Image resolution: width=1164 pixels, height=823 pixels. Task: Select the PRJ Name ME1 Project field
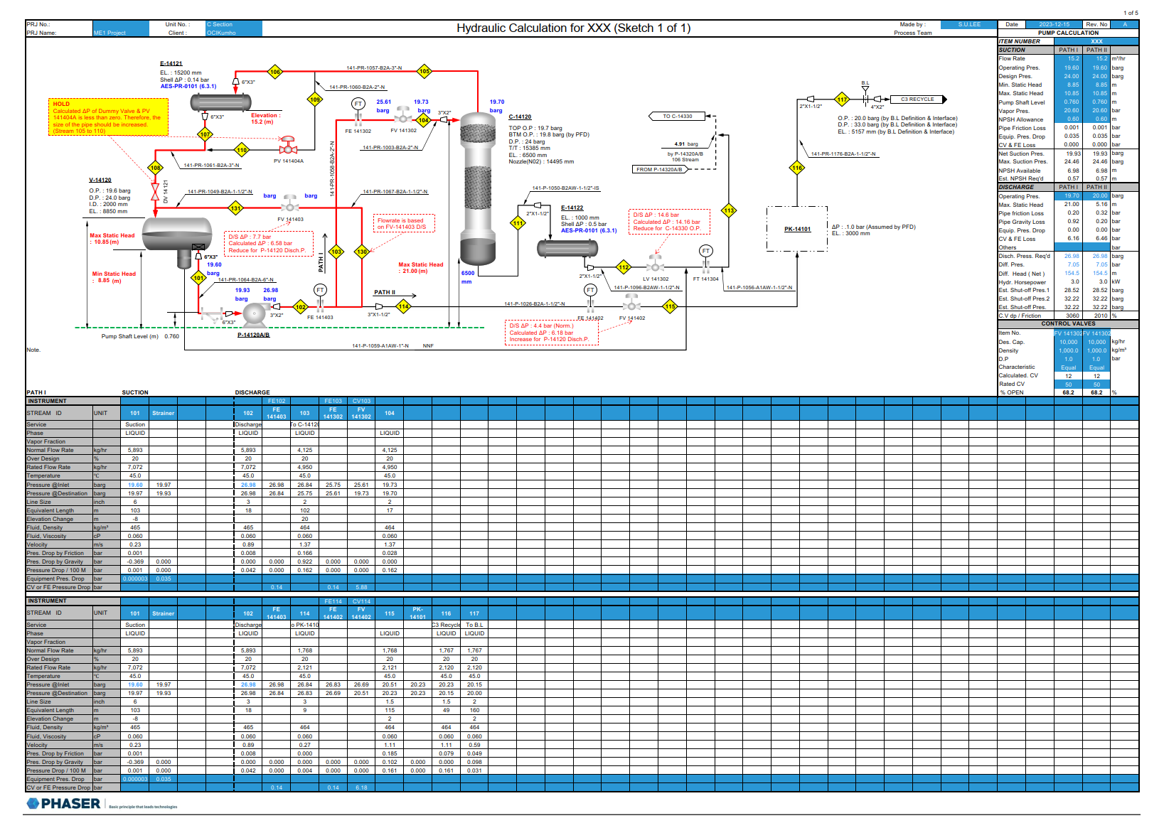(x=120, y=33)
